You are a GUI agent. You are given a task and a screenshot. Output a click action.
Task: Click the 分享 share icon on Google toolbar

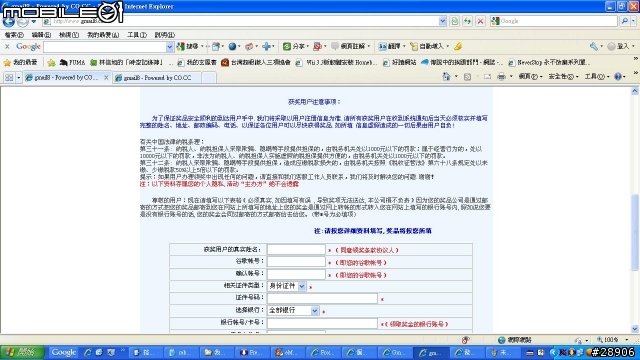[294, 47]
